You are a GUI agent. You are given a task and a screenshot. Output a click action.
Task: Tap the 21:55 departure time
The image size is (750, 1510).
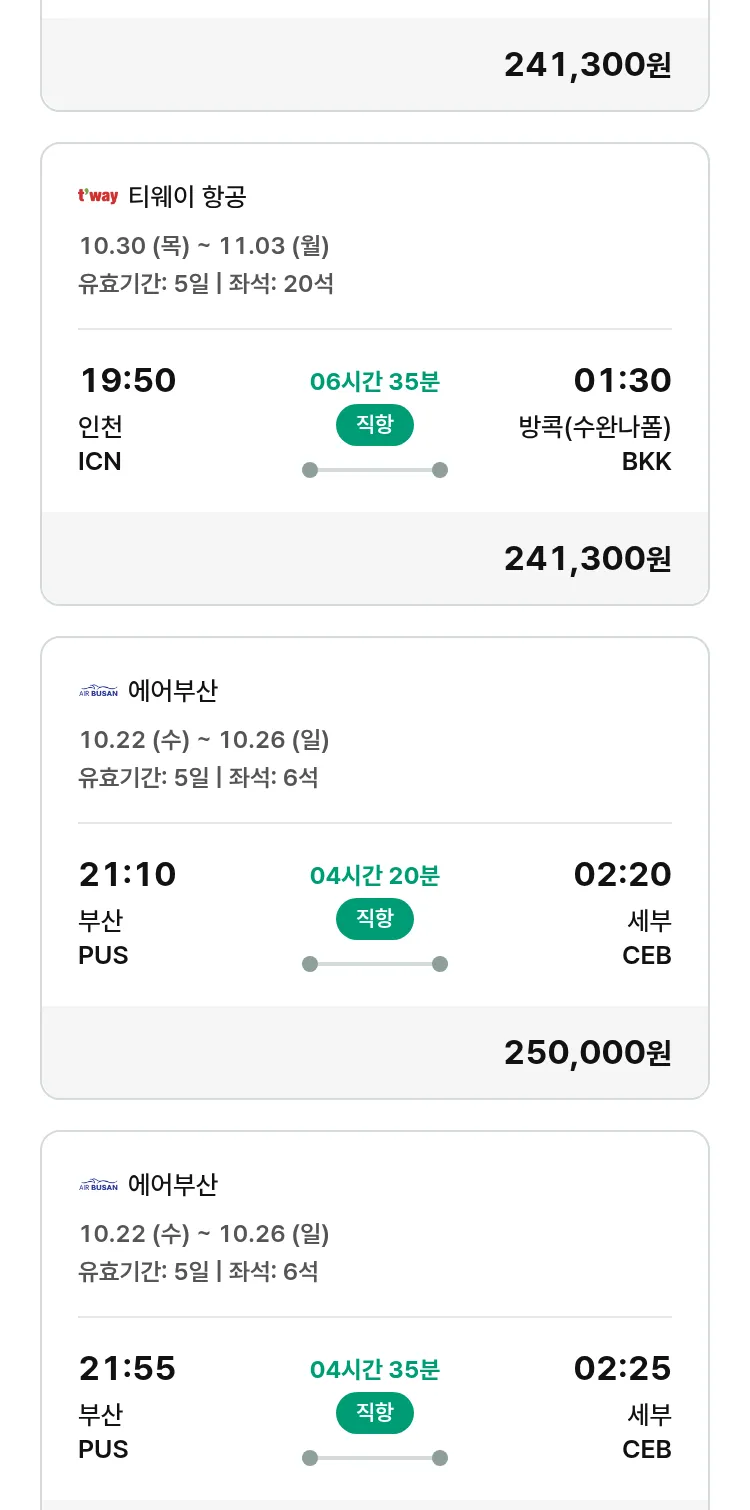(x=128, y=1369)
